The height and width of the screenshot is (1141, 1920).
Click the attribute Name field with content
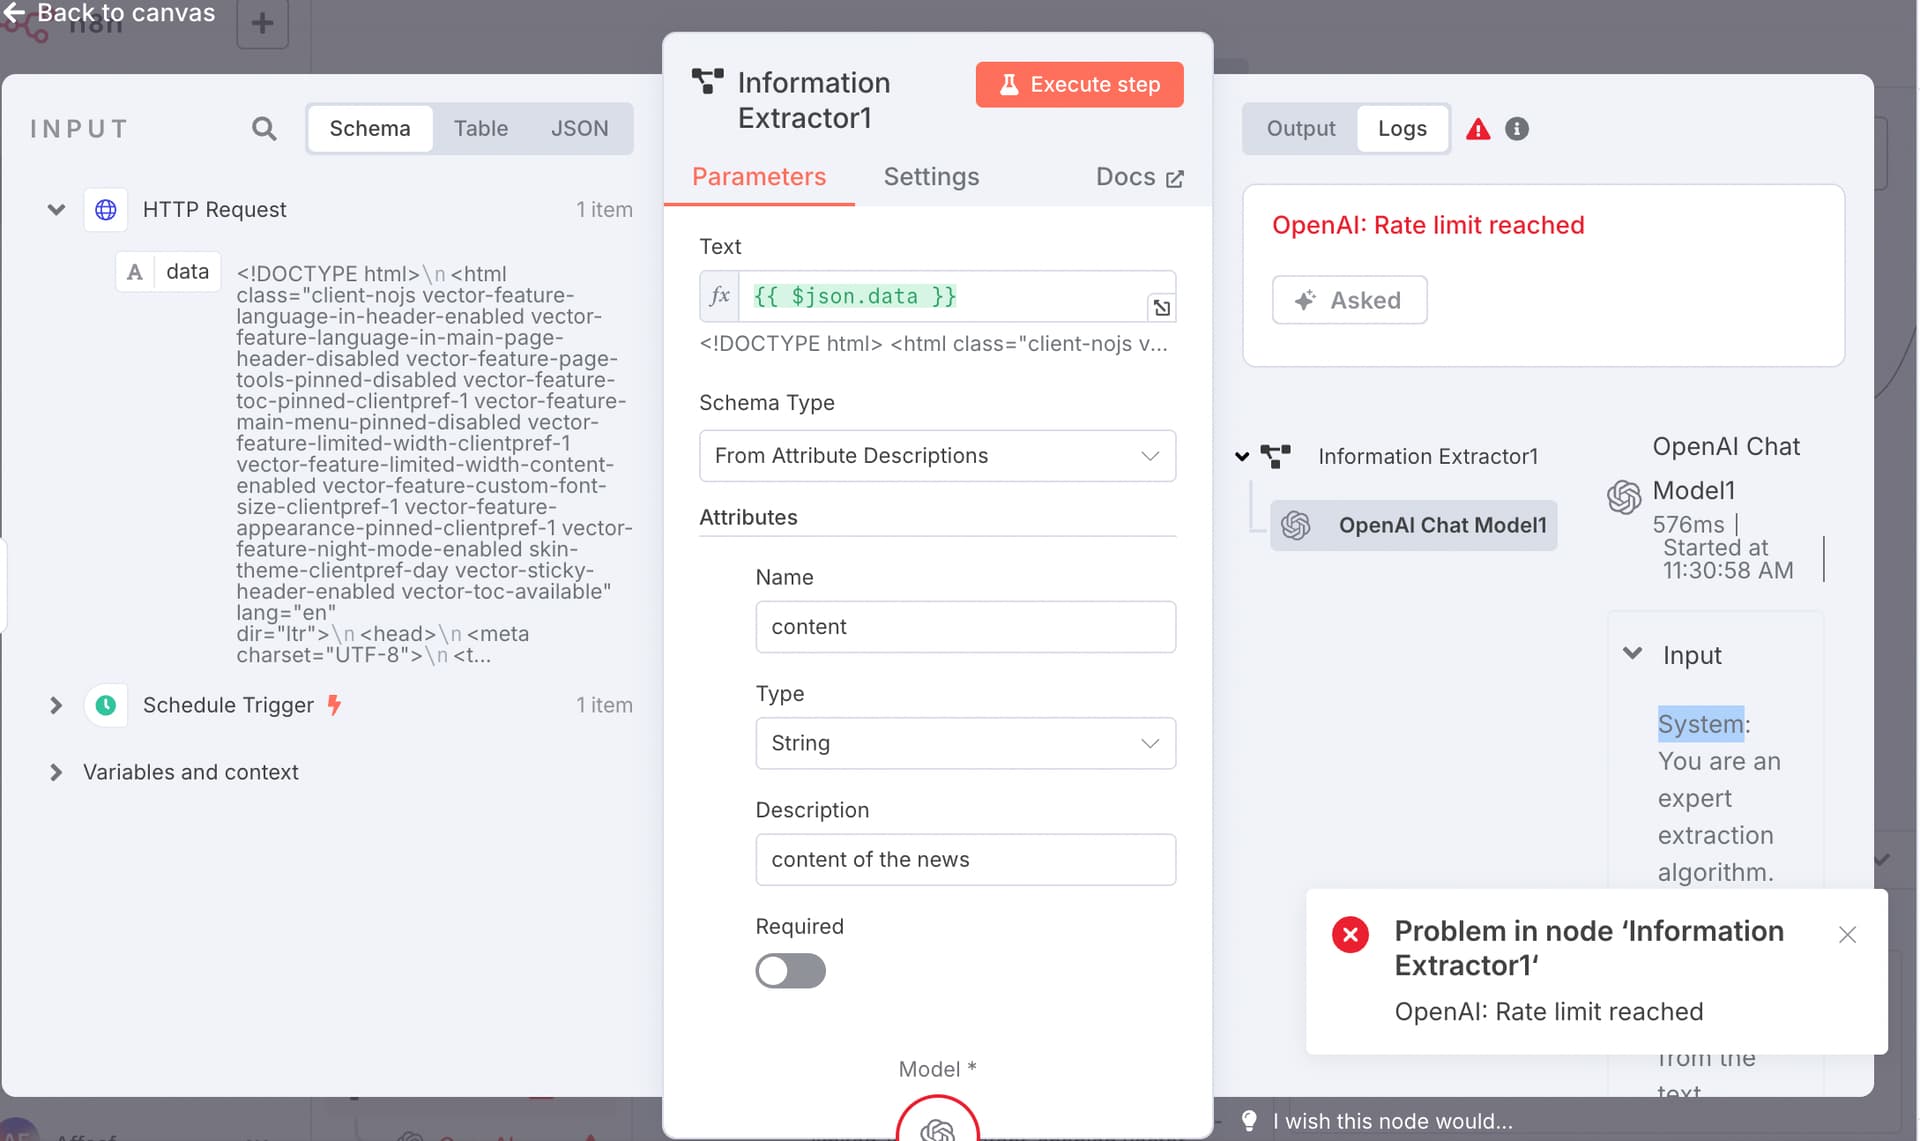(x=965, y=627)
